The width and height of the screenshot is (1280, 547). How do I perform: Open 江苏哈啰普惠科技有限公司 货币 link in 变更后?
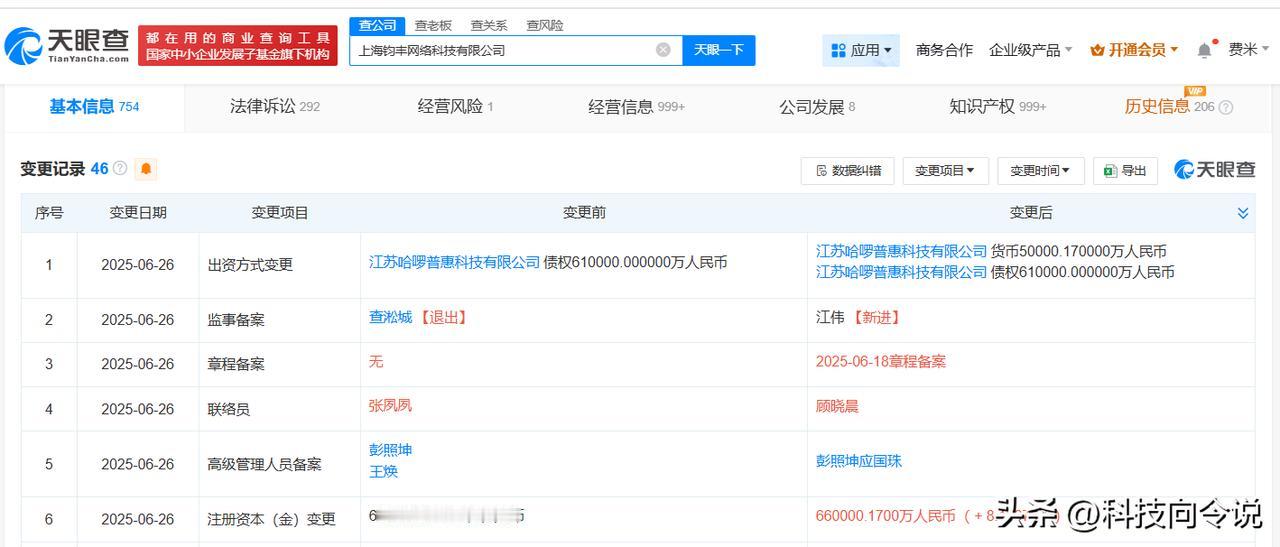[901, 251]
